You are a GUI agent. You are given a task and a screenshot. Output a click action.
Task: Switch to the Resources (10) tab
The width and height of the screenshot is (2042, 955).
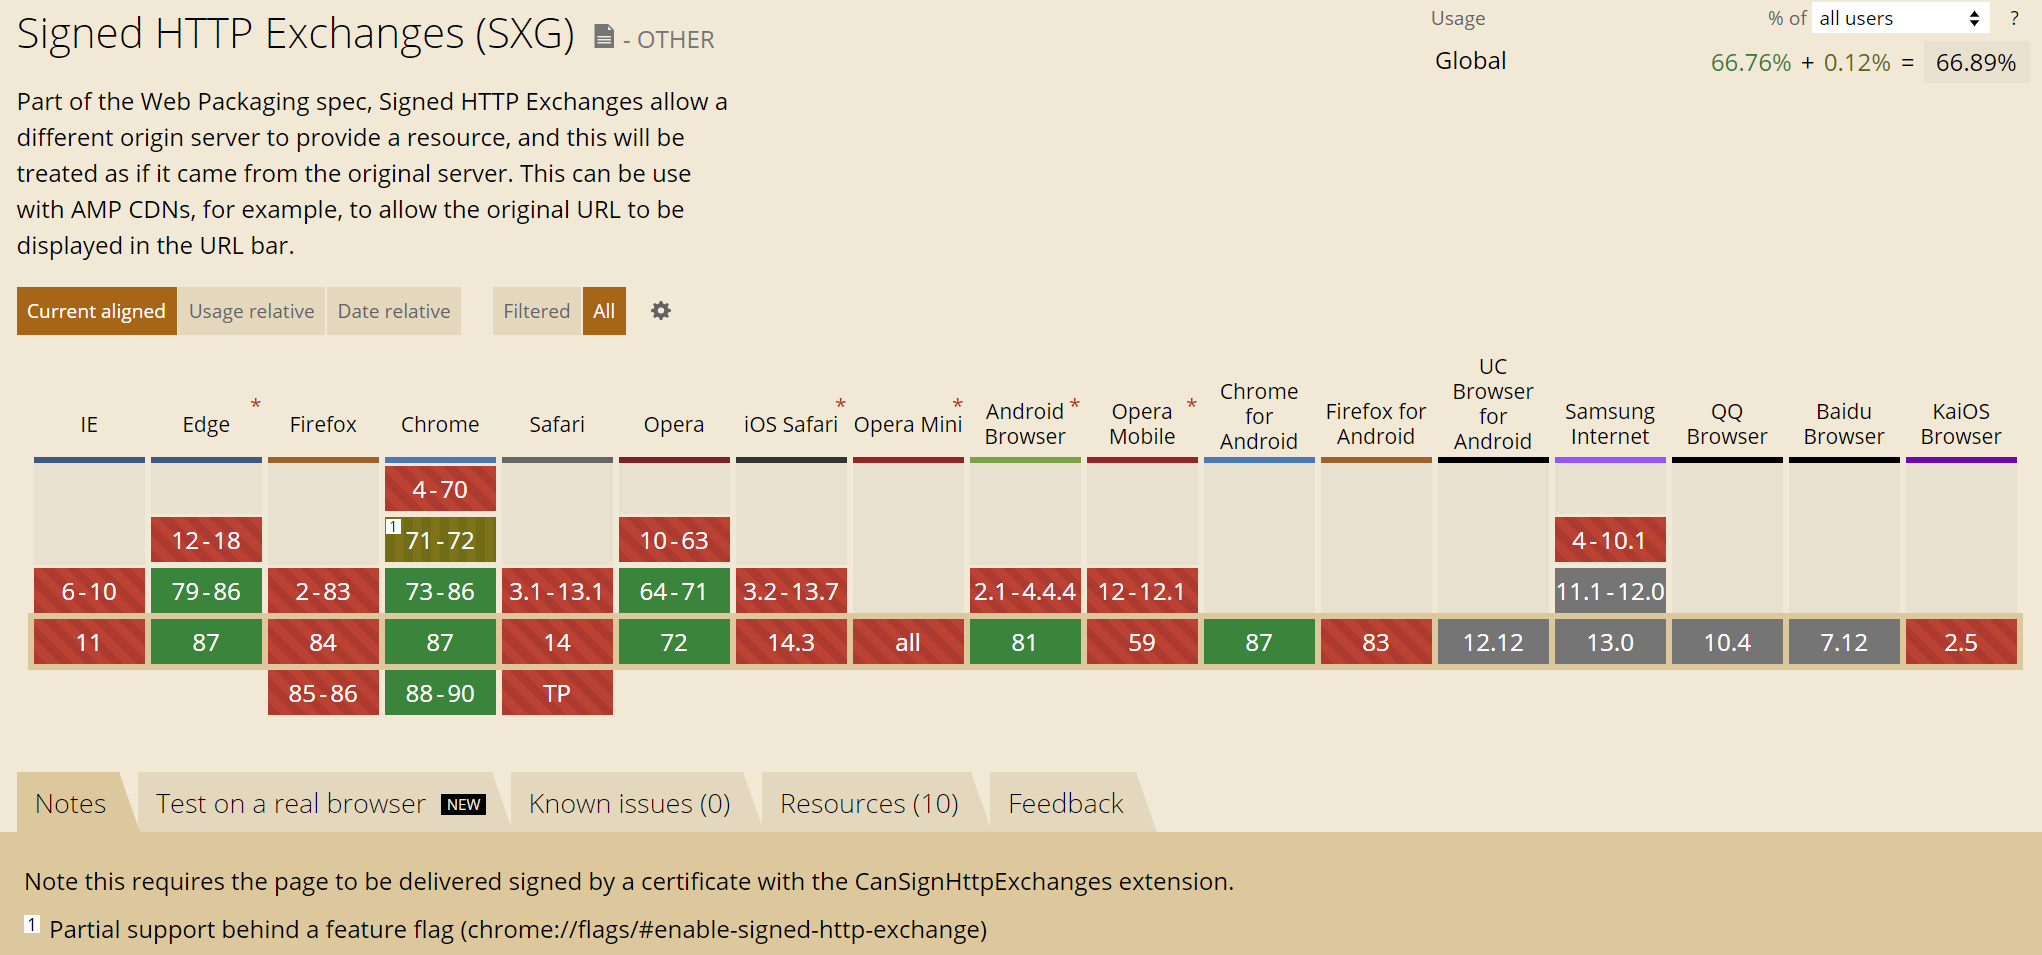coord(869,802)
